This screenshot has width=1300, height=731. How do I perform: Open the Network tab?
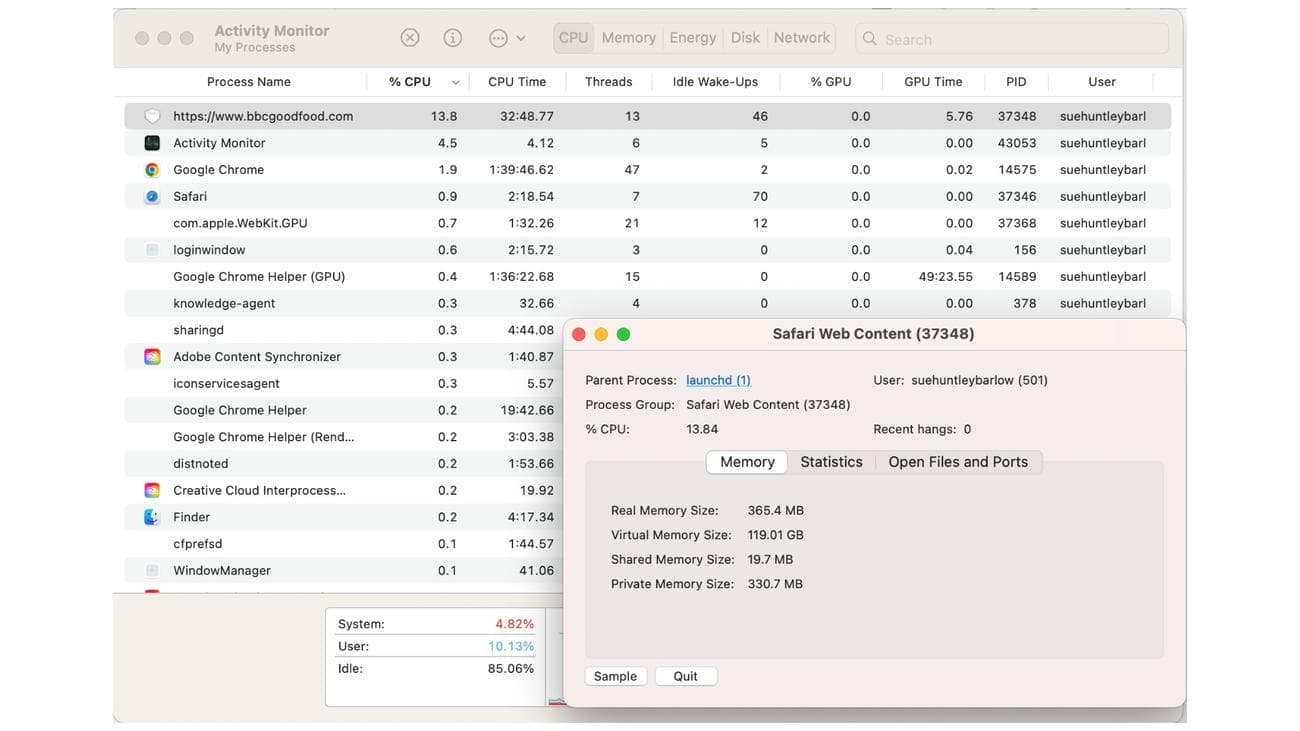click(802, 38)
